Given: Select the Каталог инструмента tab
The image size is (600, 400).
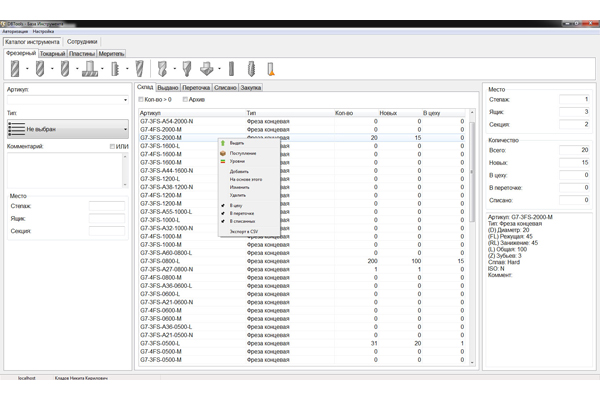Looking at the screenshot, I should click(32, 42).
